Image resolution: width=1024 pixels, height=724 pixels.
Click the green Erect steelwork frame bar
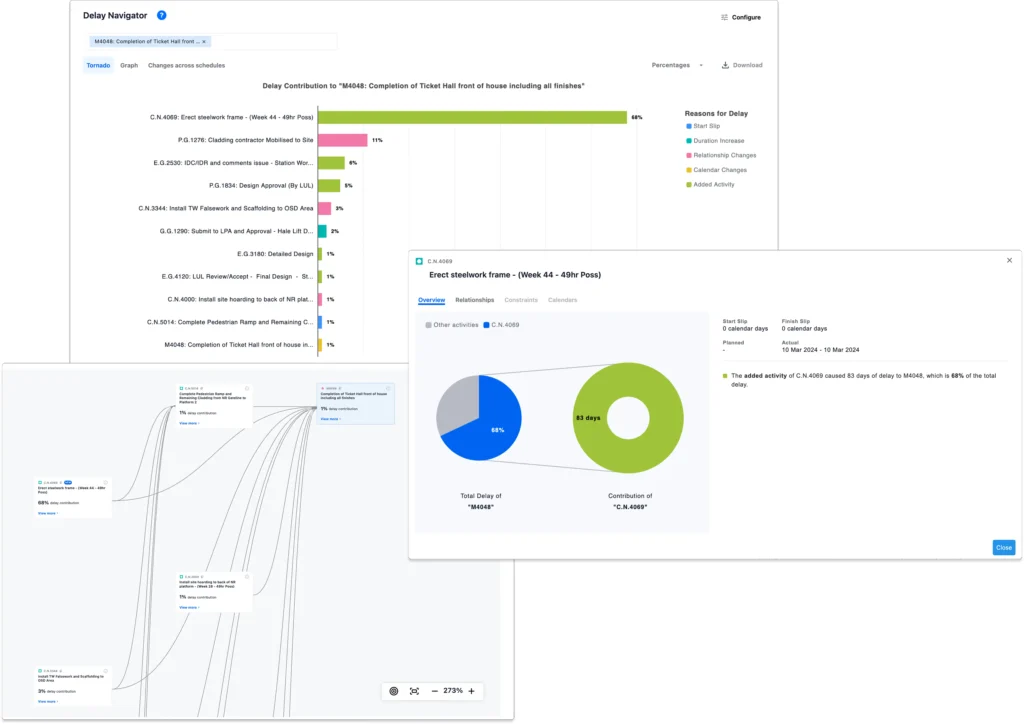click(471, 117)
